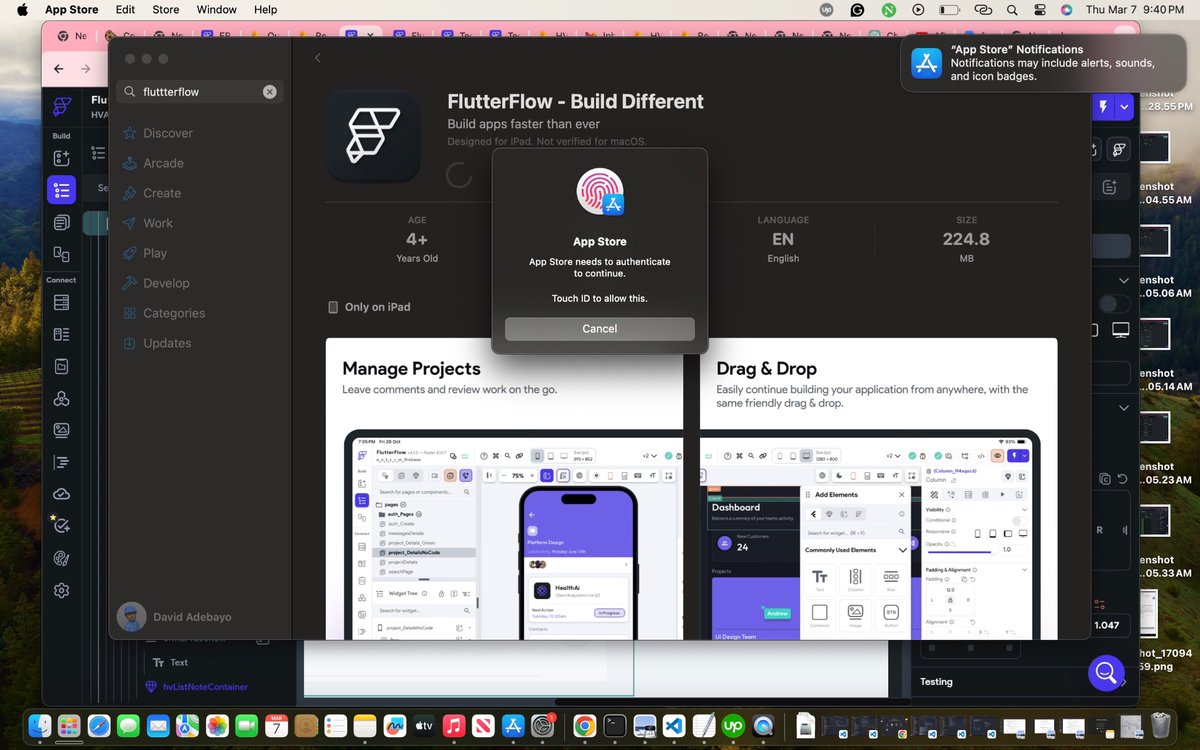Open David Adebayo account profile
The height and width of the screenshot is (750, 1200).
[175, 617]
